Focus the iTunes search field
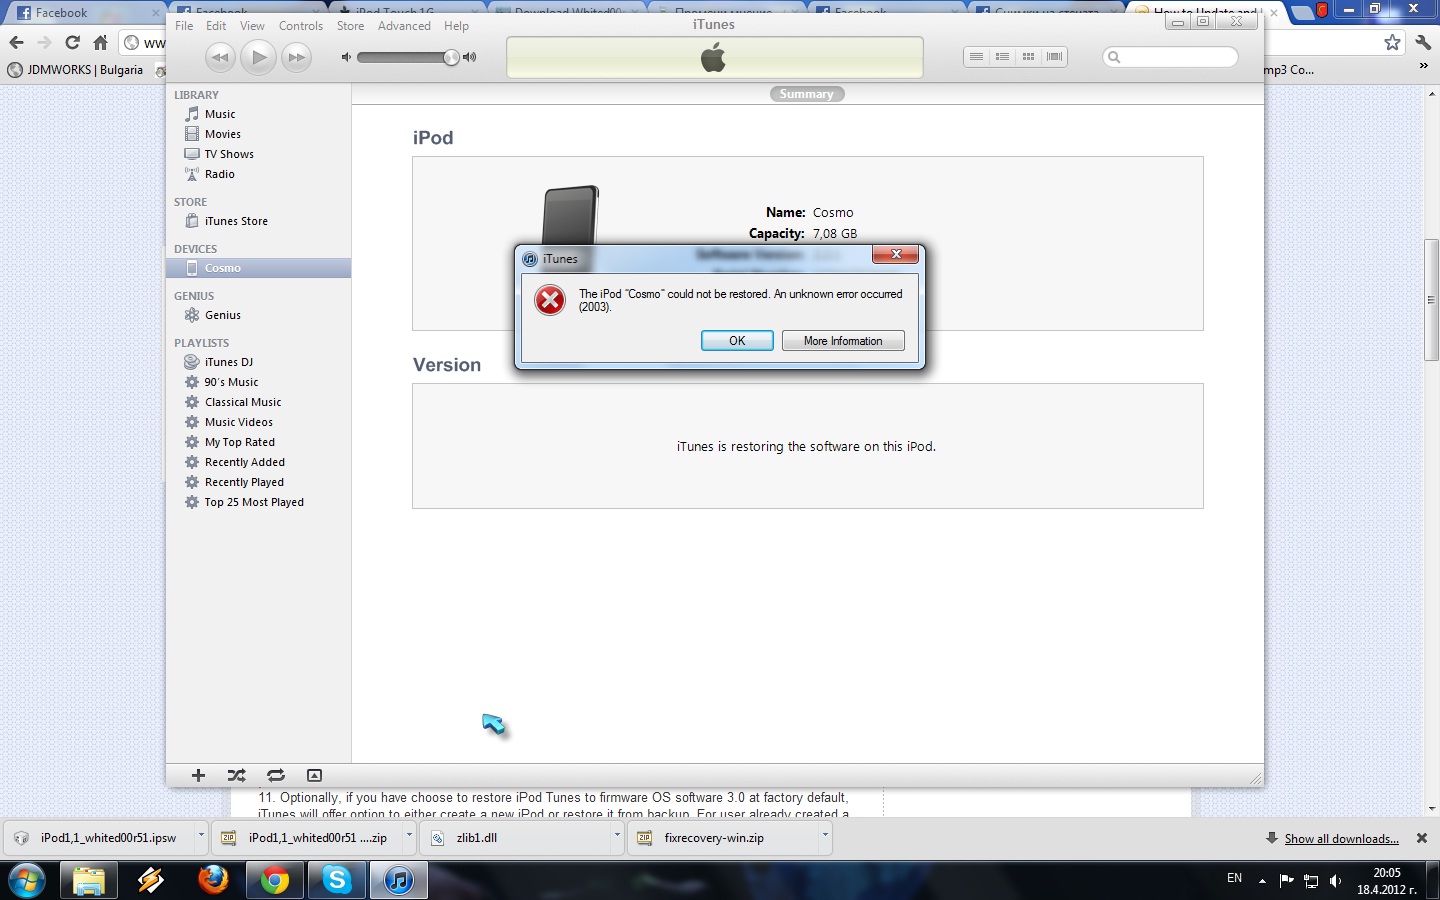Screen dimensions: 1440x900 [x=1170, y=57]
